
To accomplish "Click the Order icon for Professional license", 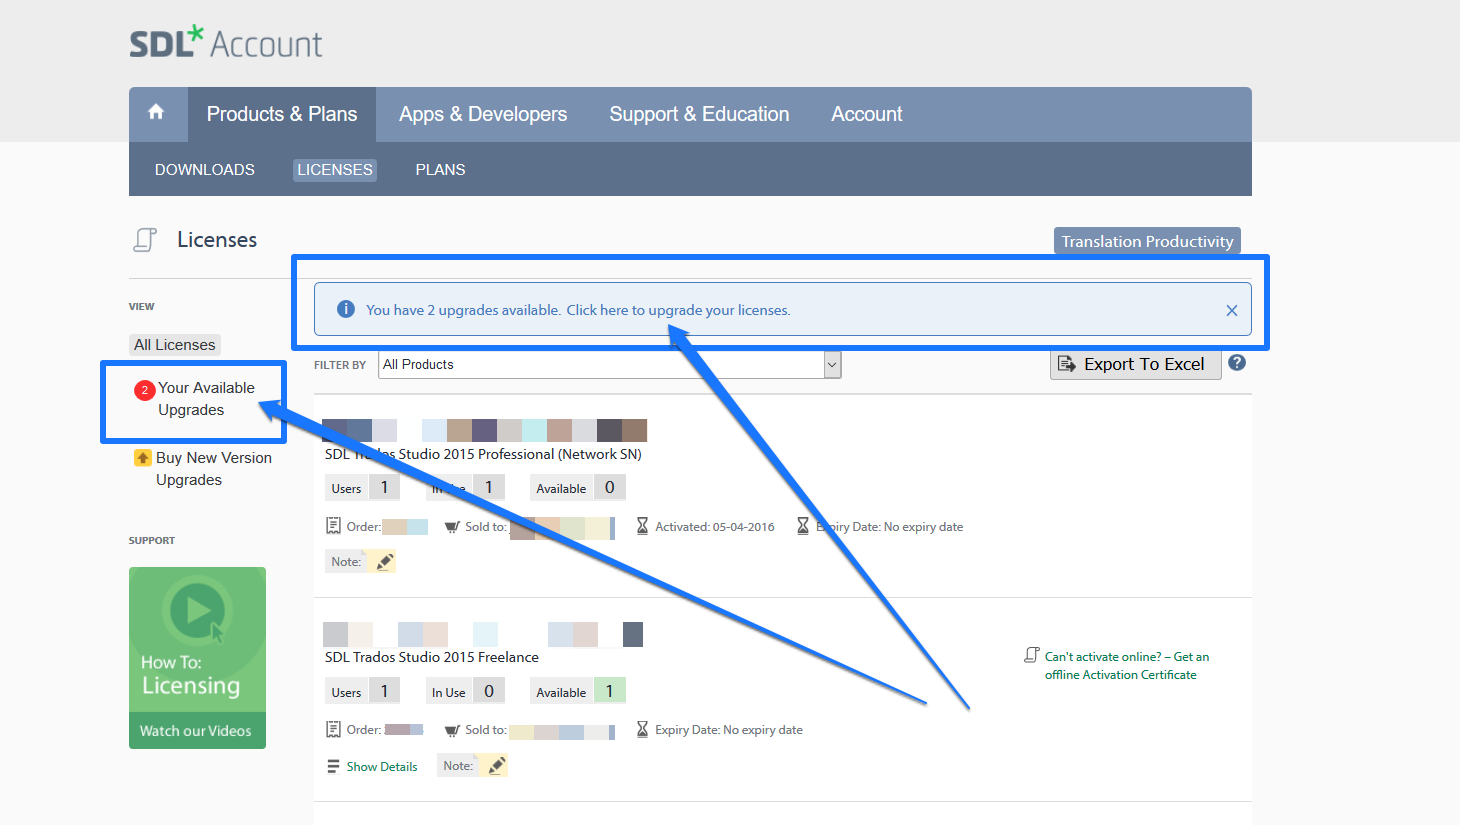I will [334, 526].
